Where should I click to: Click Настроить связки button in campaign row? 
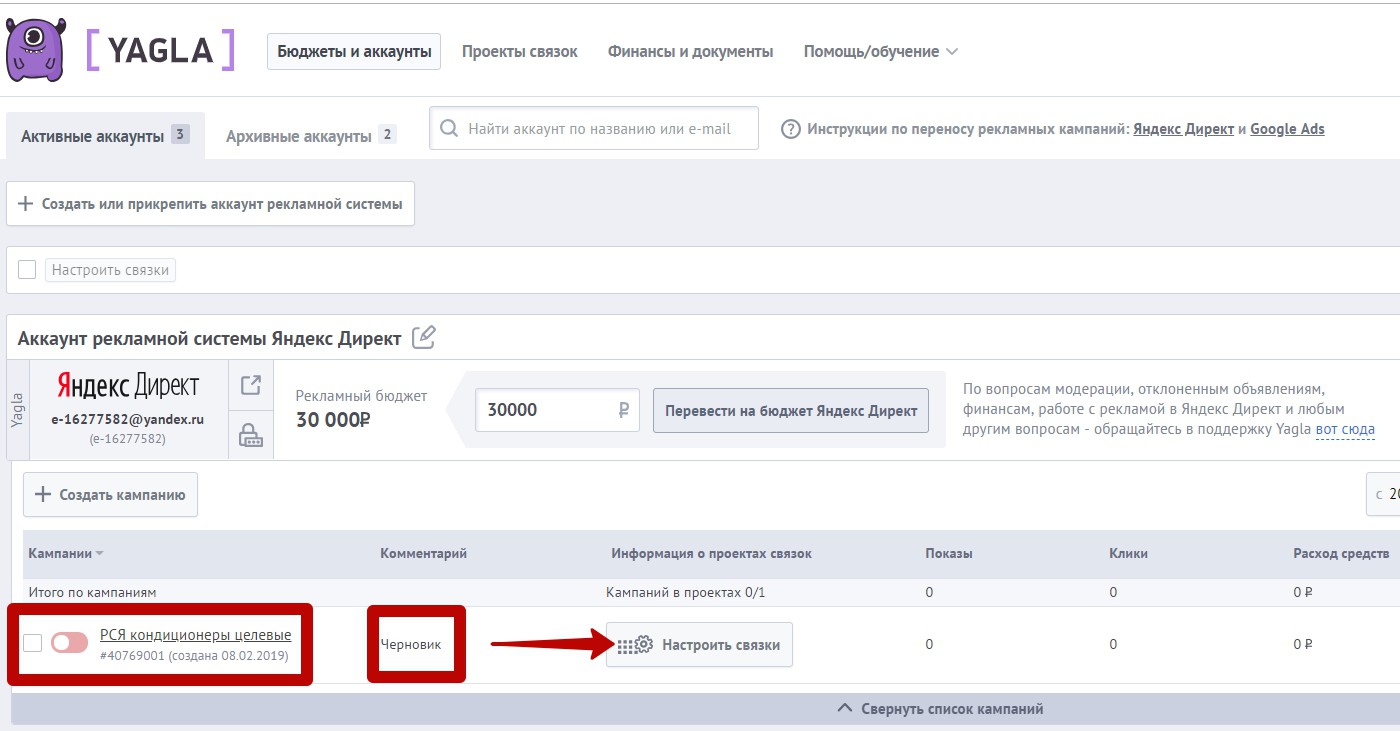(x=699, y=645)
